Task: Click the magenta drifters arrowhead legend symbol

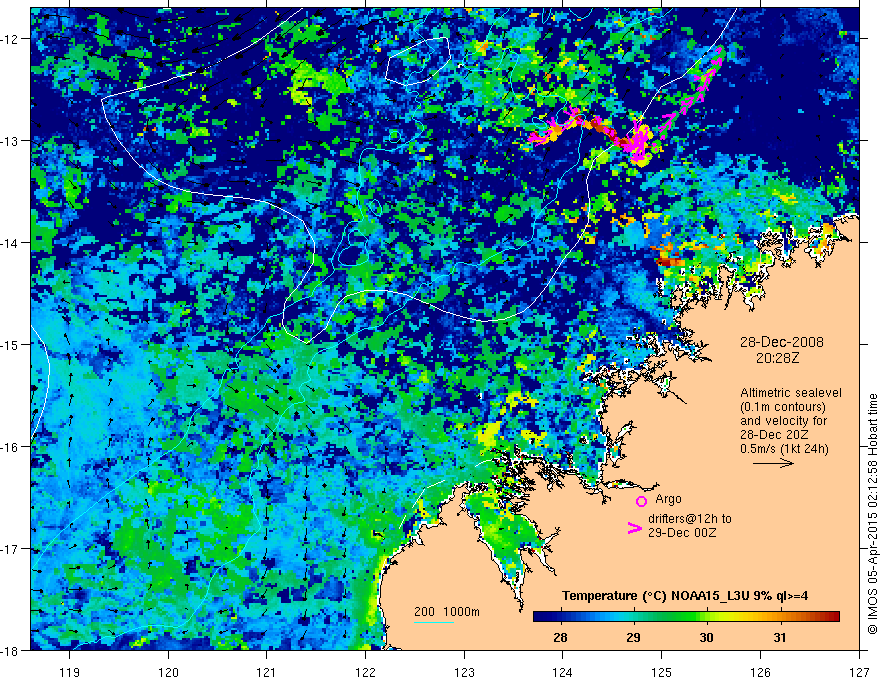Action: pos(635,528)
